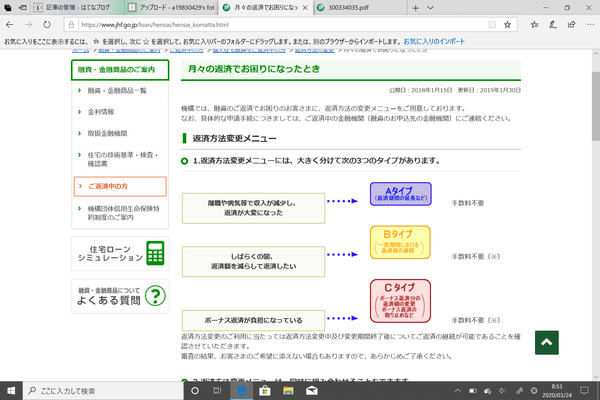Open reading view icon in address bar

pos(492,25)
